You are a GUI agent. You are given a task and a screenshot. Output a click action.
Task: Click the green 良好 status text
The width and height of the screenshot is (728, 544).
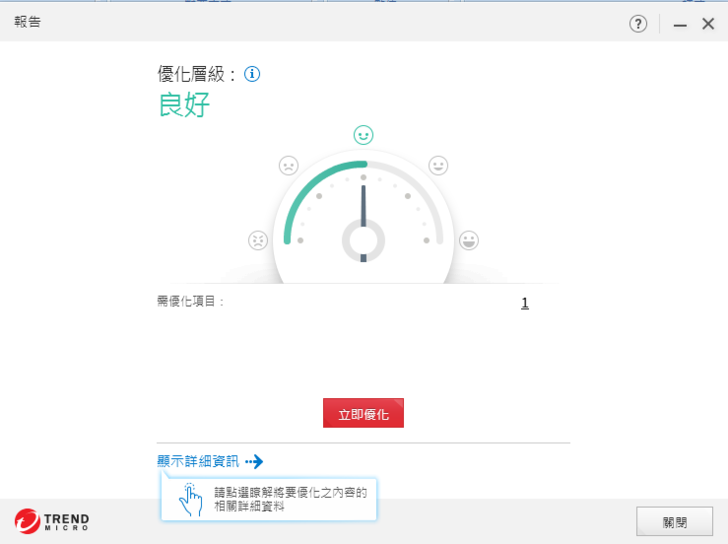pyautogui.click(x=184, y=105)
